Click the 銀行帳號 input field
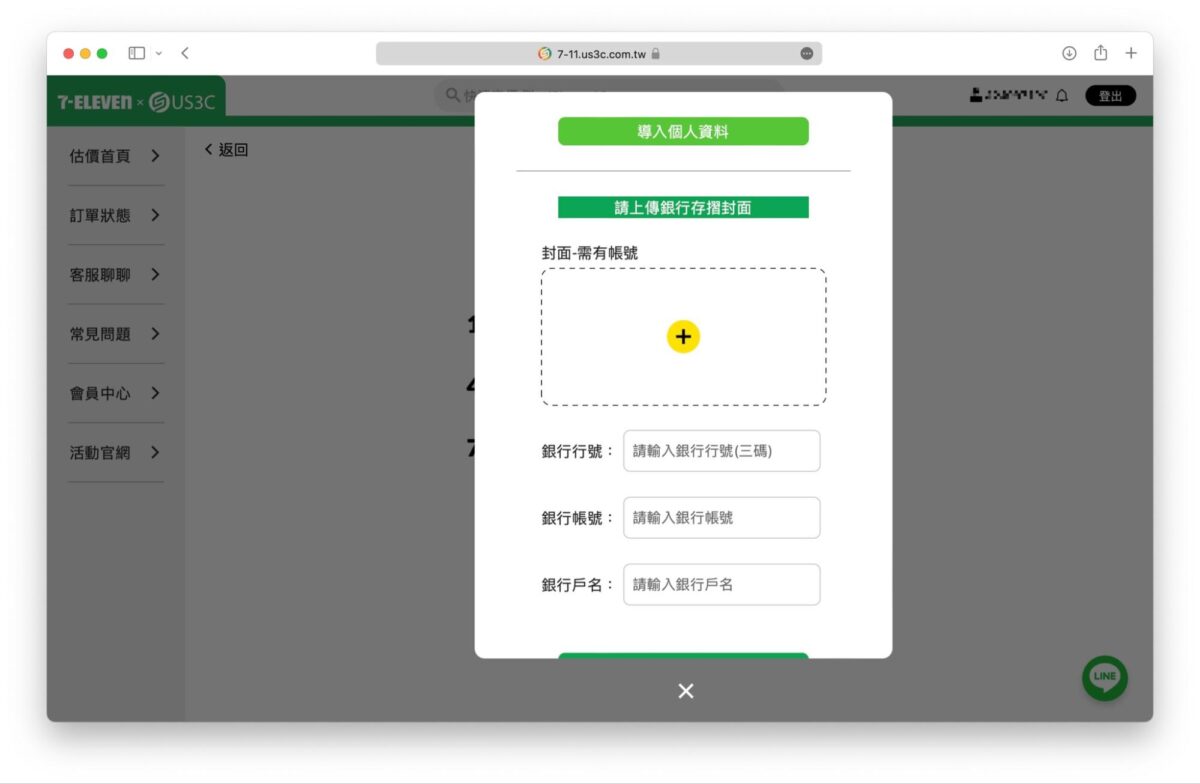The width and height of the screenshot is (1200, 784). click(722, 518)
